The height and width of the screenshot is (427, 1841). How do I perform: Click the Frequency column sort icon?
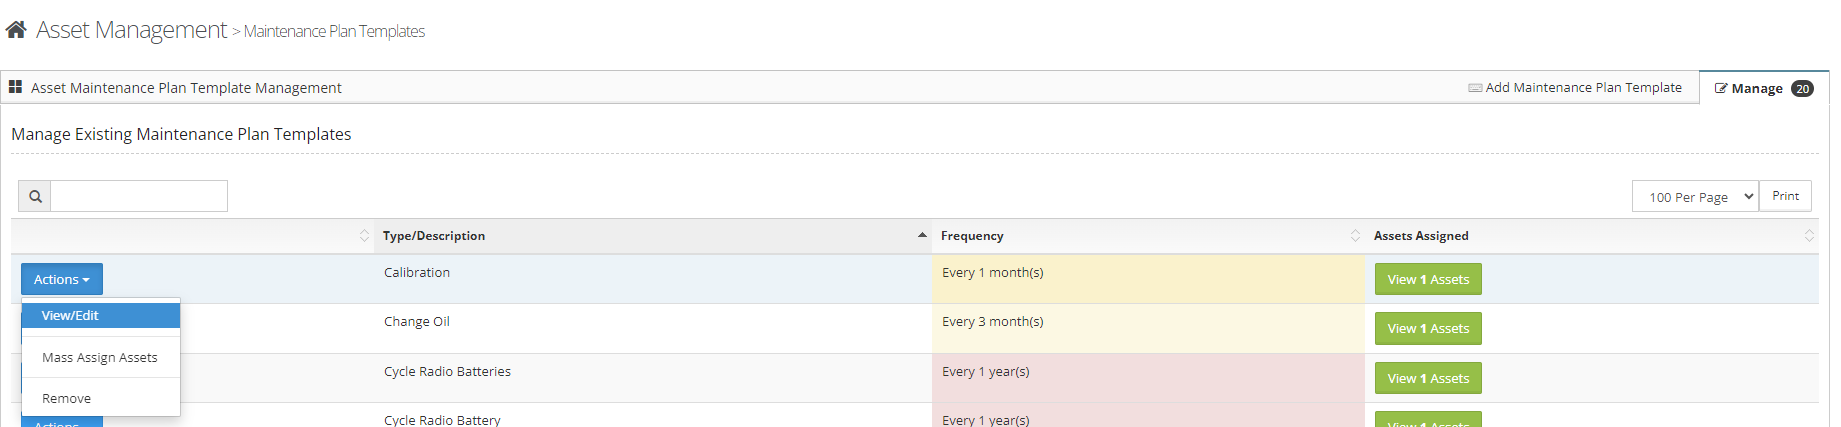[1355, 236]
